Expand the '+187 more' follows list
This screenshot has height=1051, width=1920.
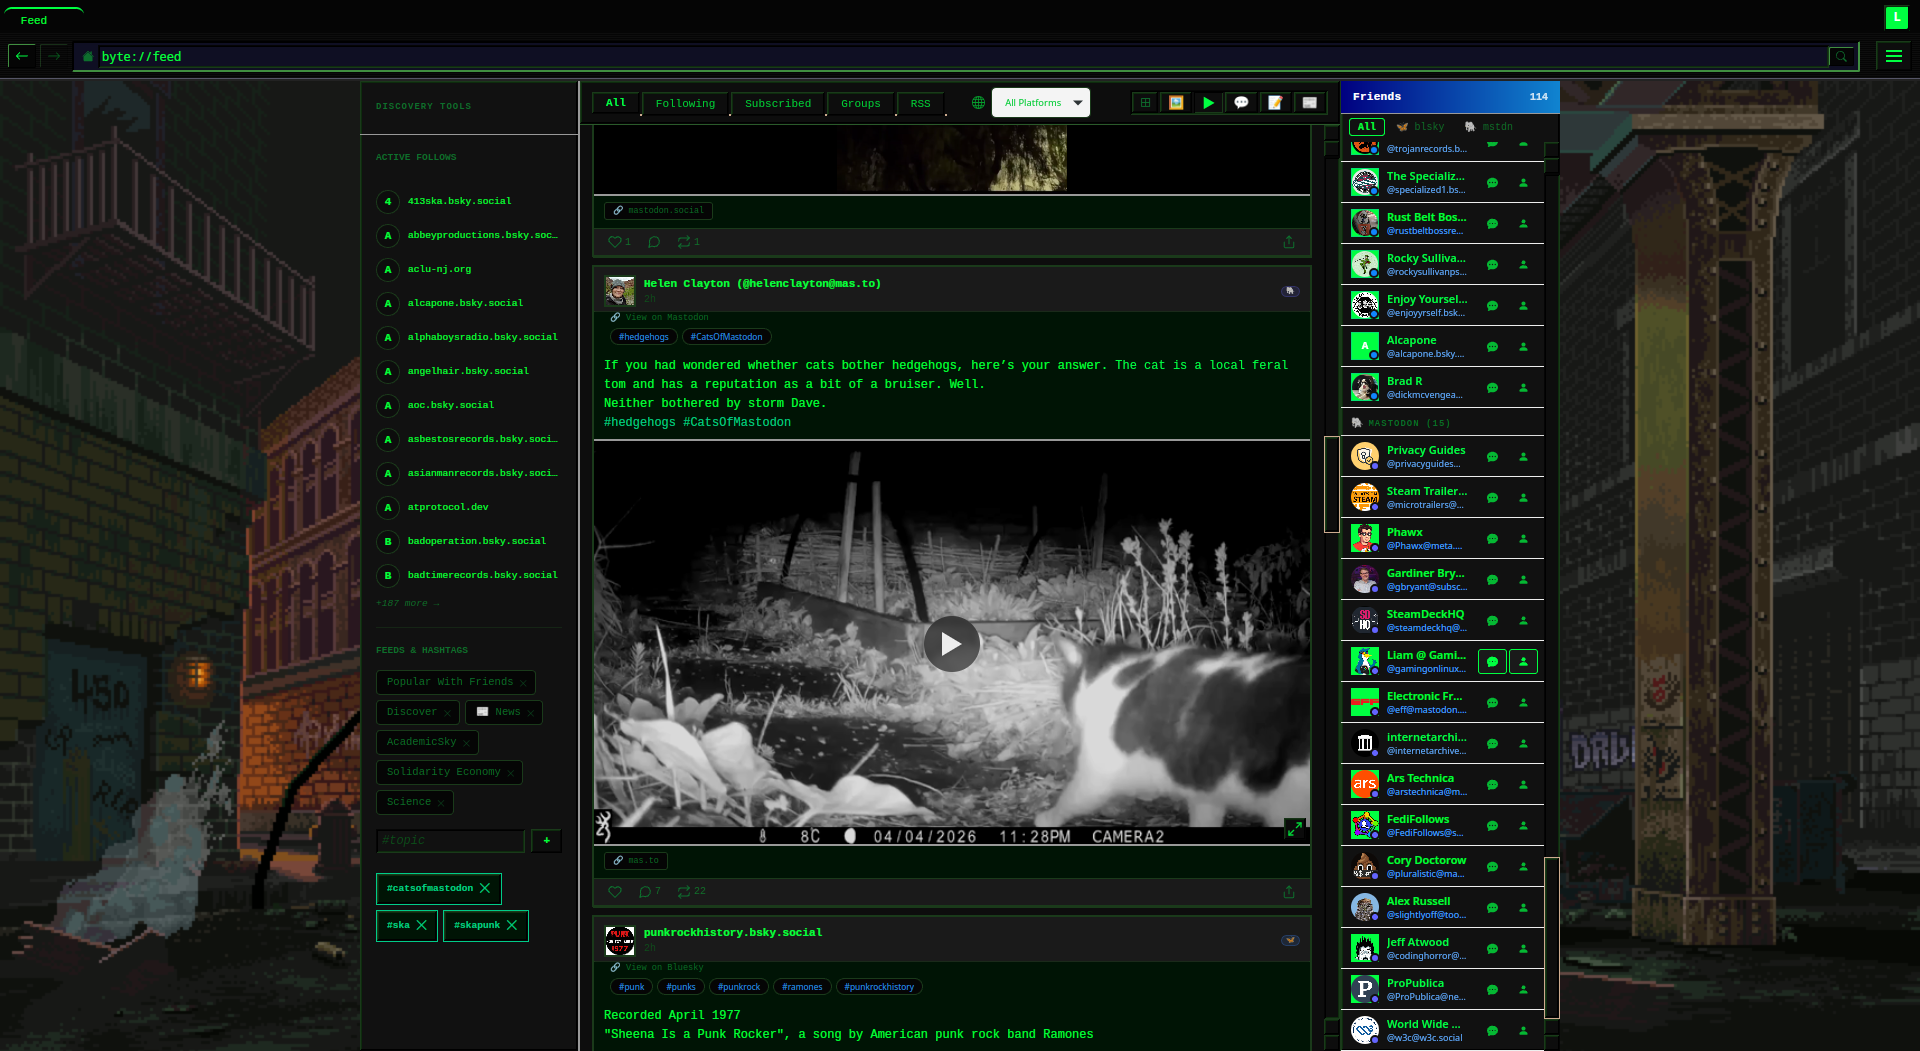click(x=407, y=603)
